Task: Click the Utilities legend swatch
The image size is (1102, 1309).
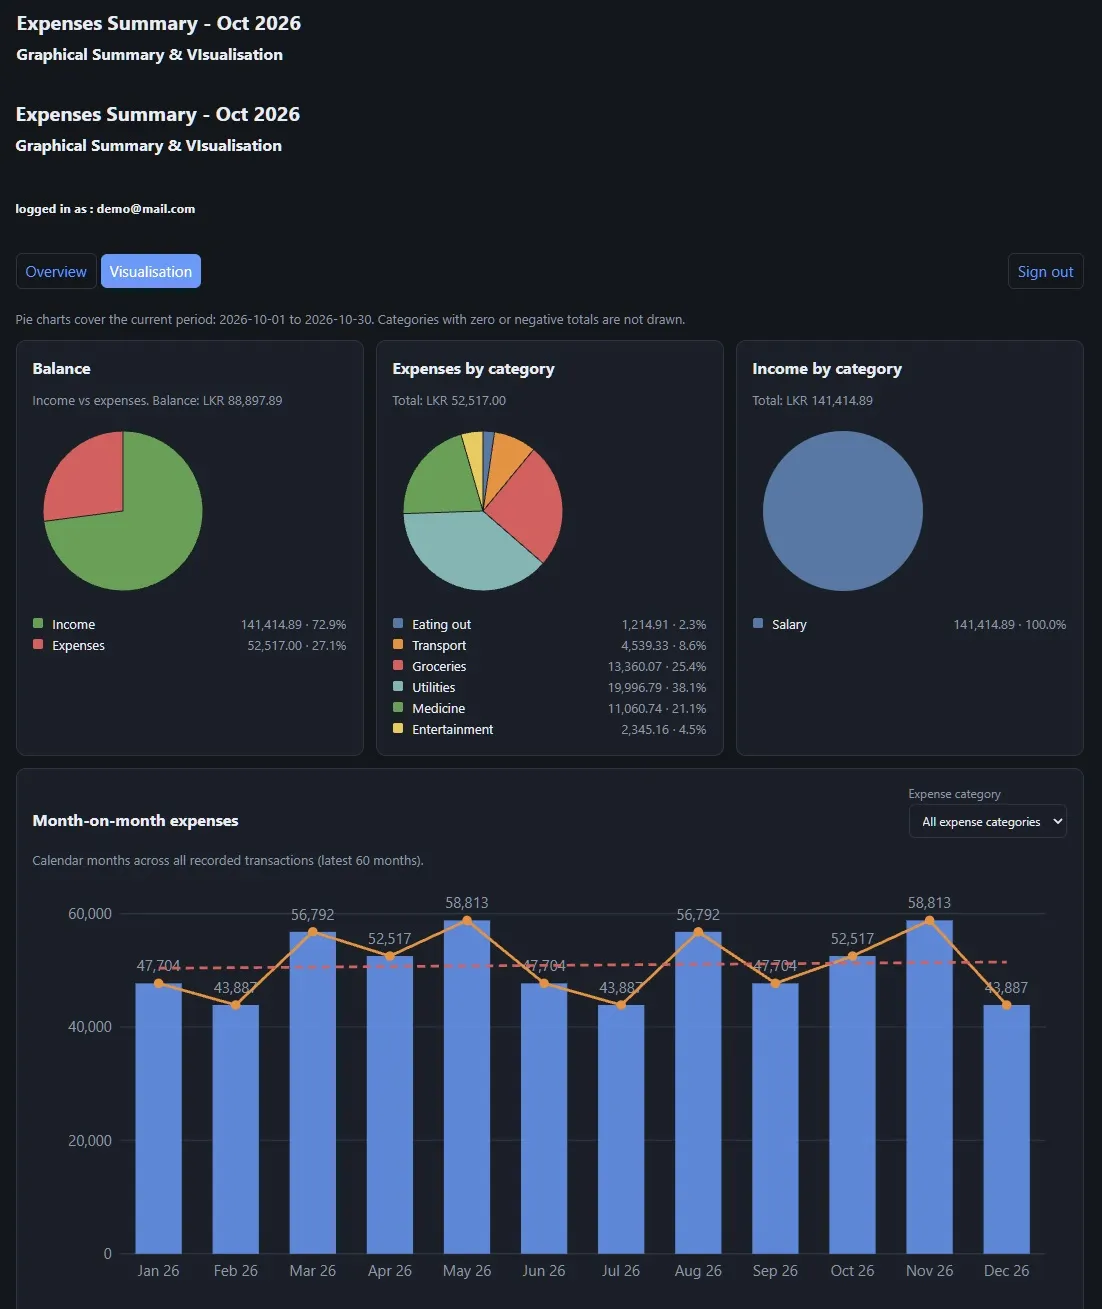Action: pyautogui.click(x=398, y=686)
